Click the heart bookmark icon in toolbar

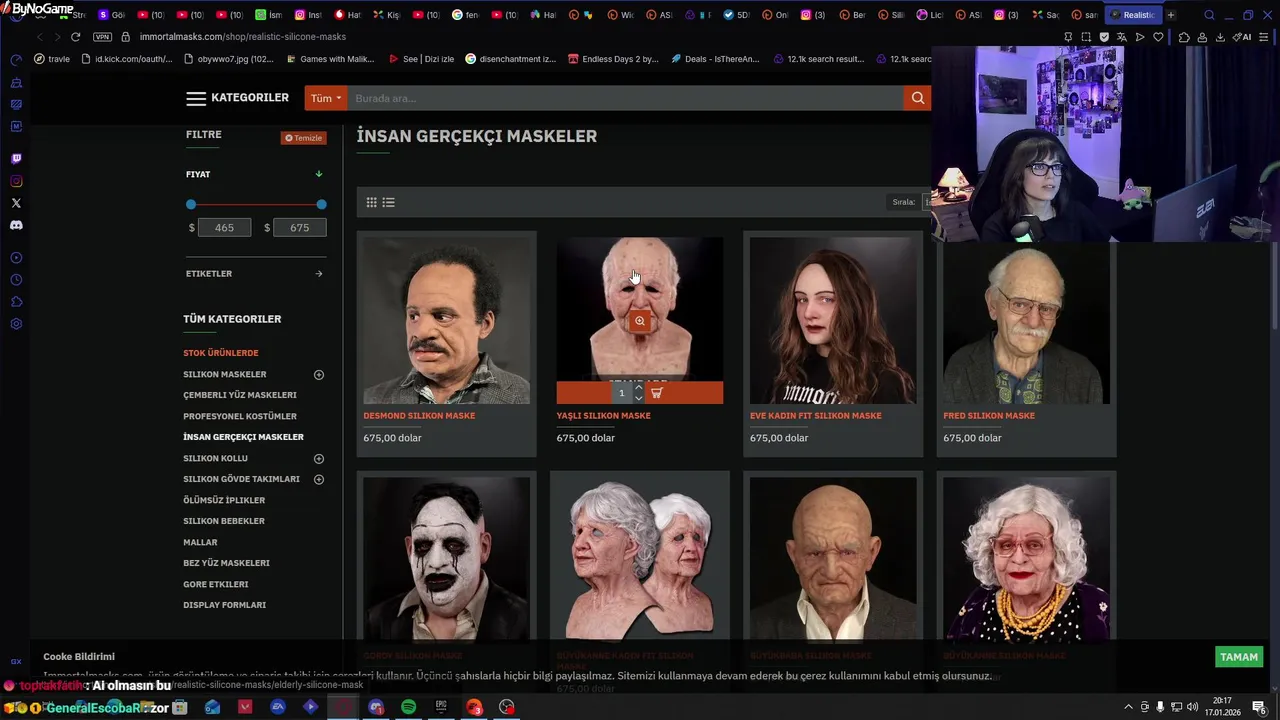click(1158, 37)
